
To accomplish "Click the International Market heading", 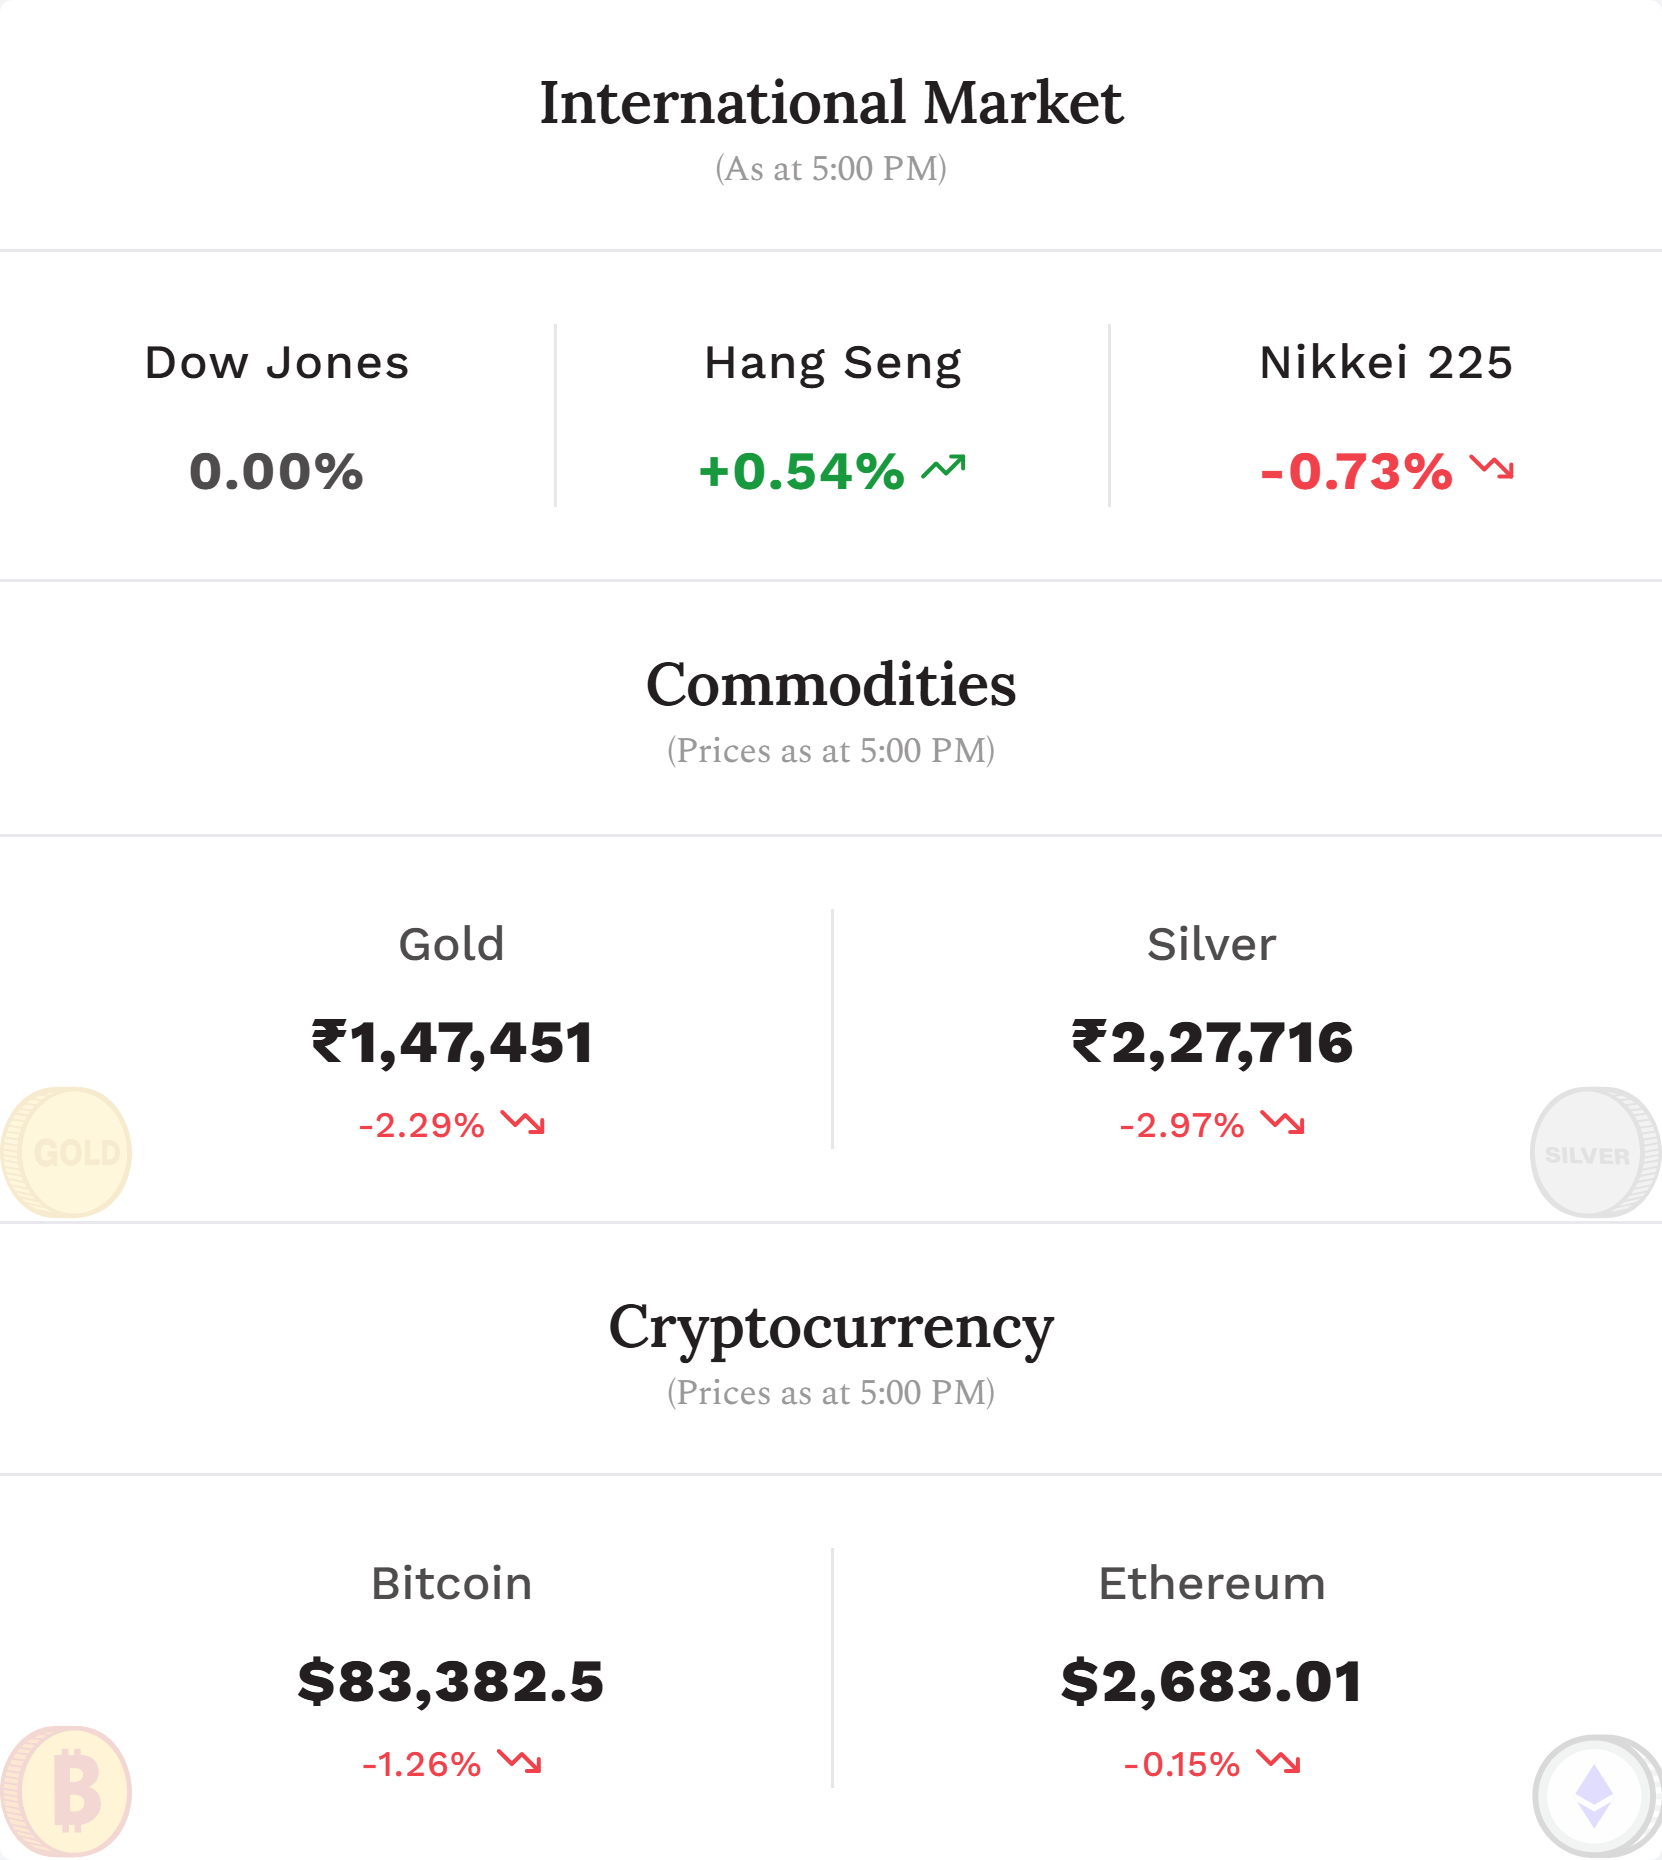I will pyautogui.click(x=831, y=103).
